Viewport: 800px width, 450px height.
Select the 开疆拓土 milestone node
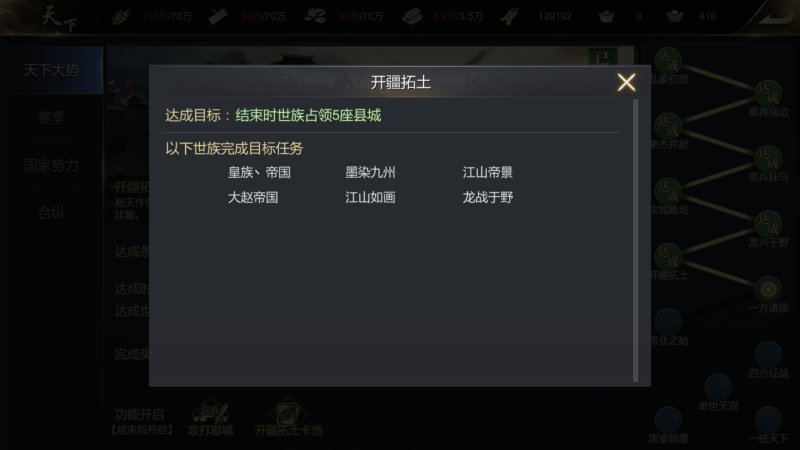pos(668,257)
